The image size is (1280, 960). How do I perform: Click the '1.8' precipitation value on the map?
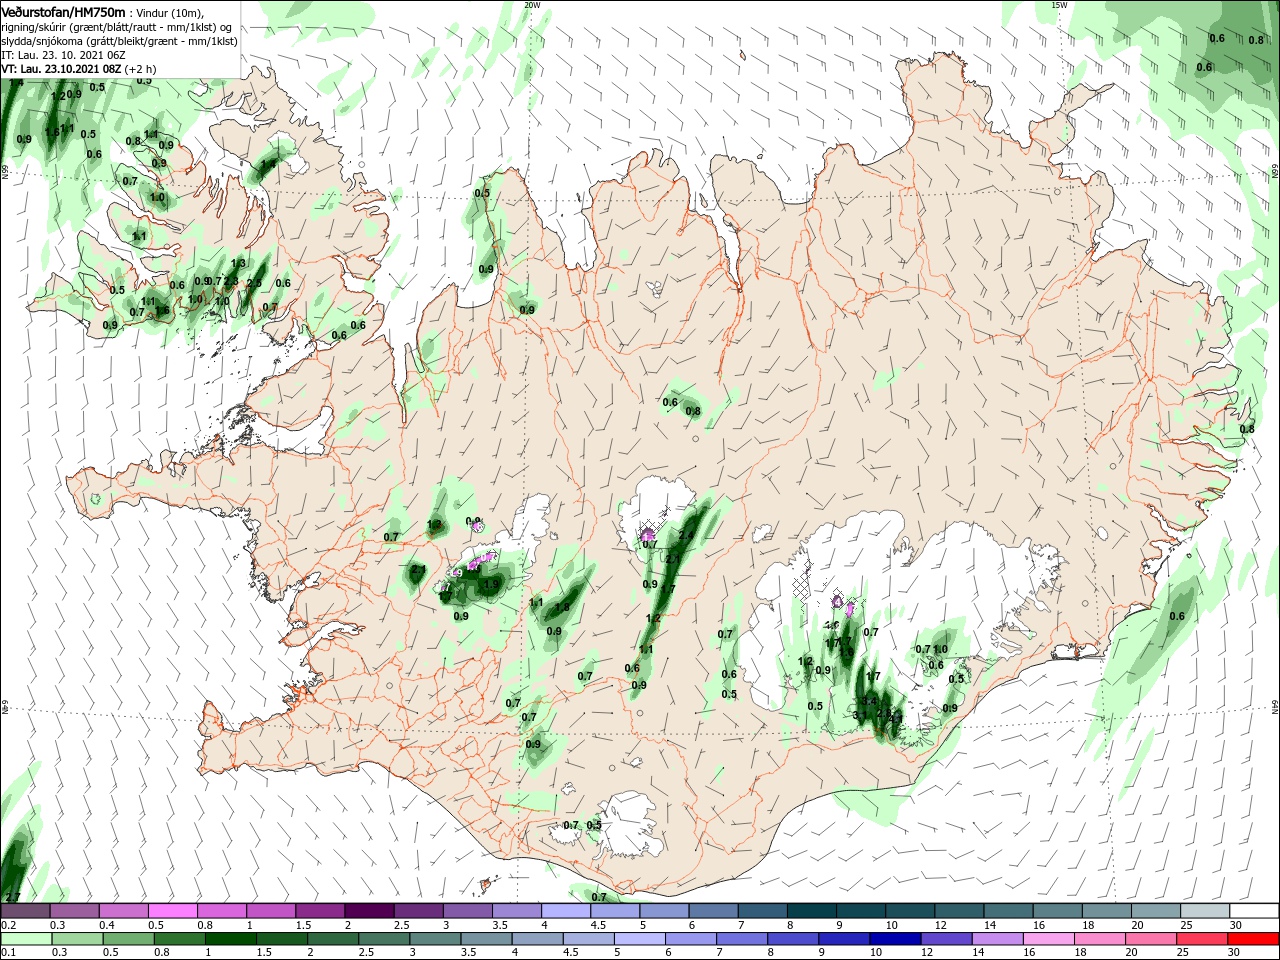(x=562, y=607)
